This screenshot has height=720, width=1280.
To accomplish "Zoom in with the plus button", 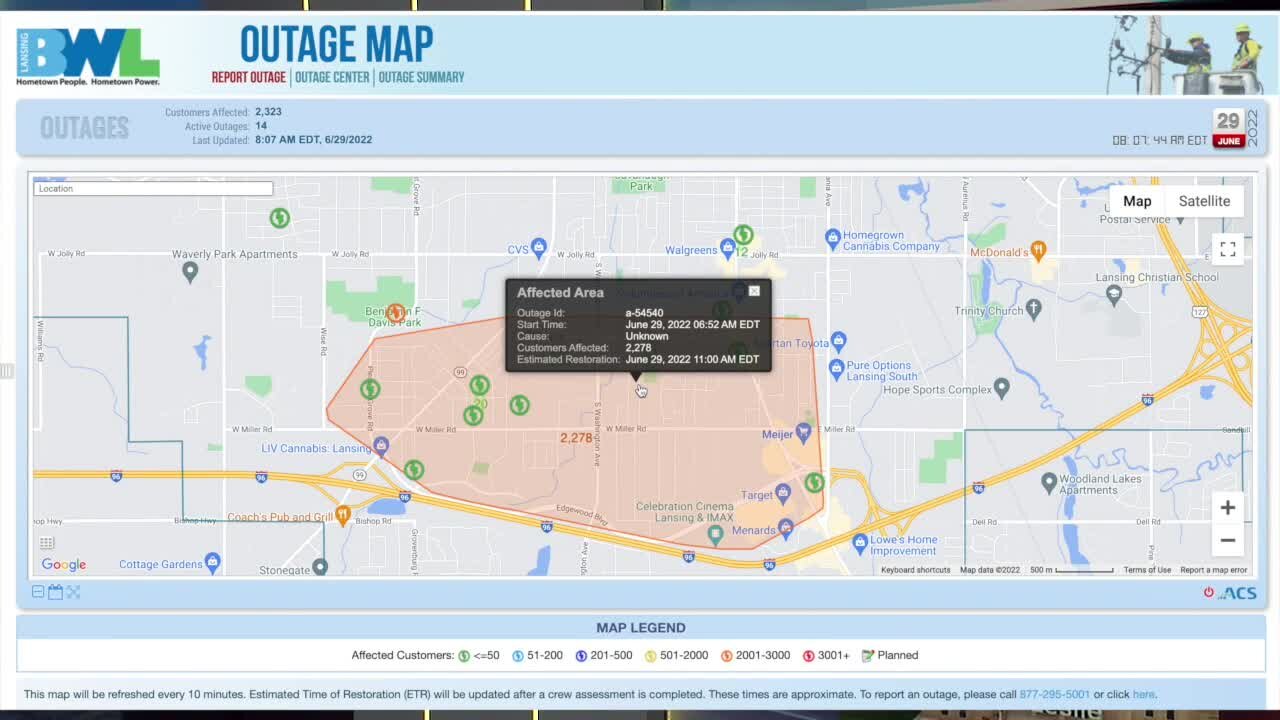I will (1228, 508).
